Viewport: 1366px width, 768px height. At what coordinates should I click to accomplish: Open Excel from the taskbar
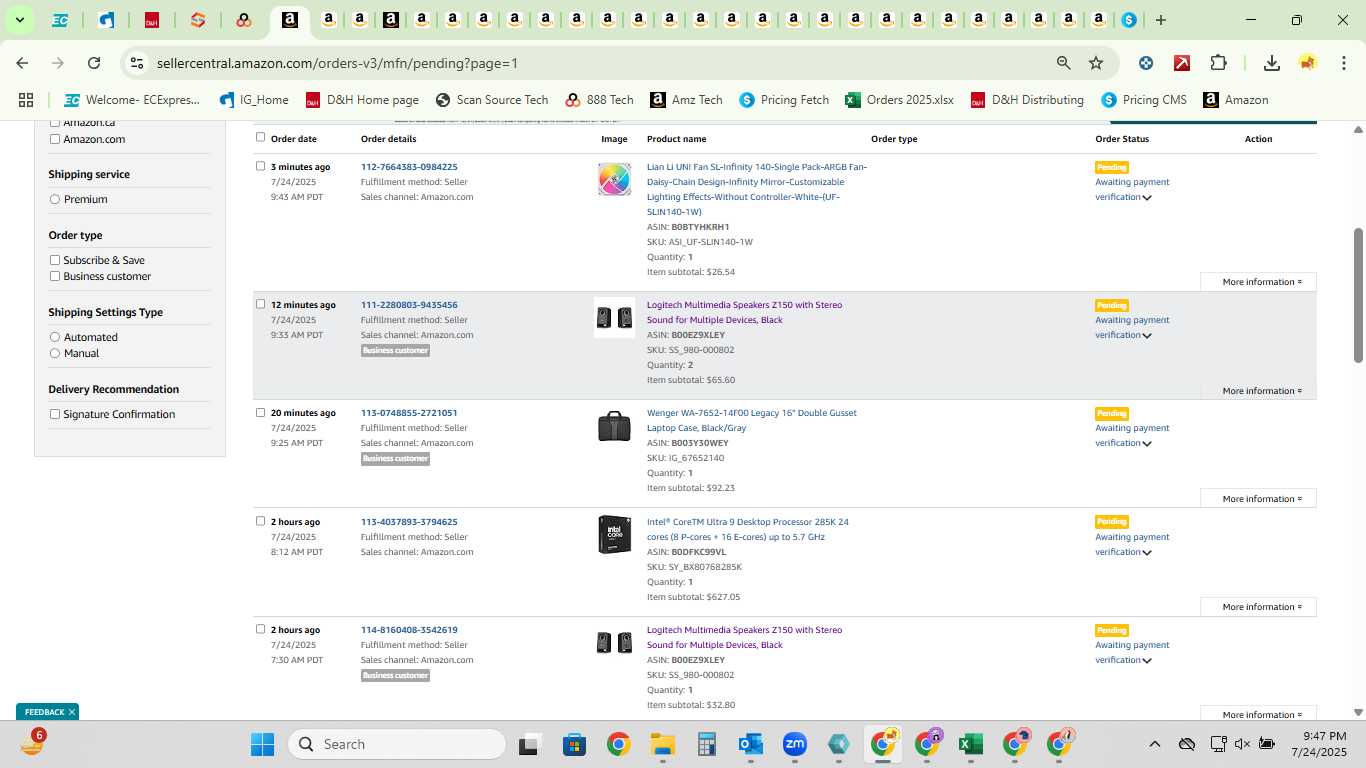[x=969, y=744]
